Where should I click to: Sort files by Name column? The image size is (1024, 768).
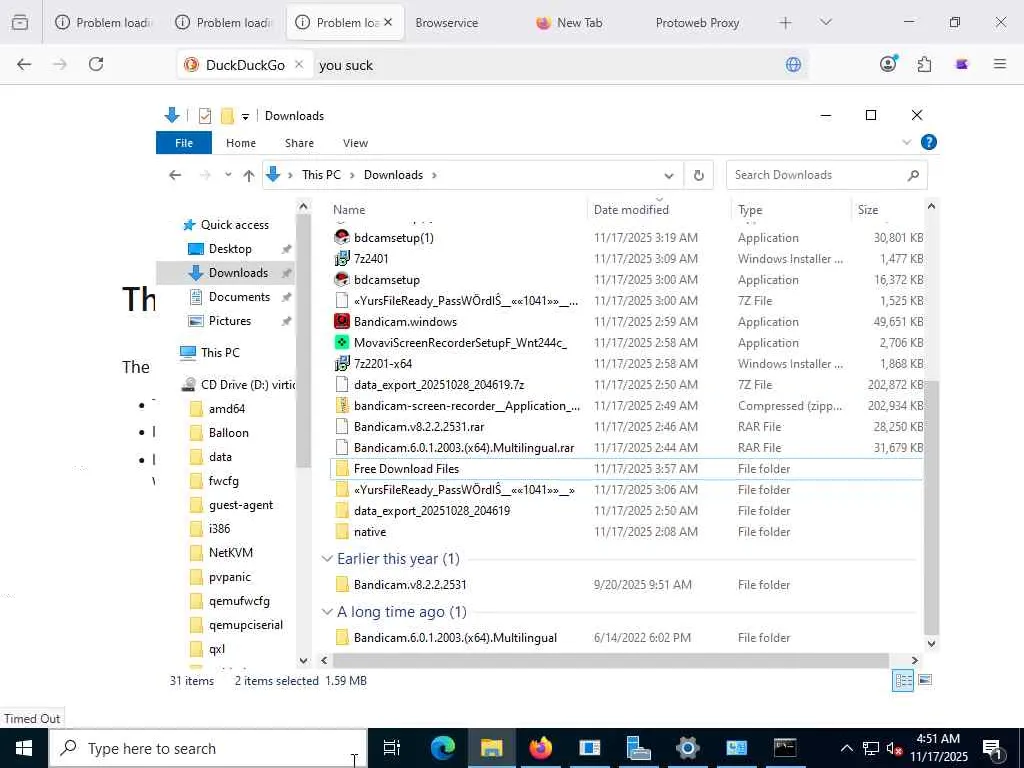349,210
